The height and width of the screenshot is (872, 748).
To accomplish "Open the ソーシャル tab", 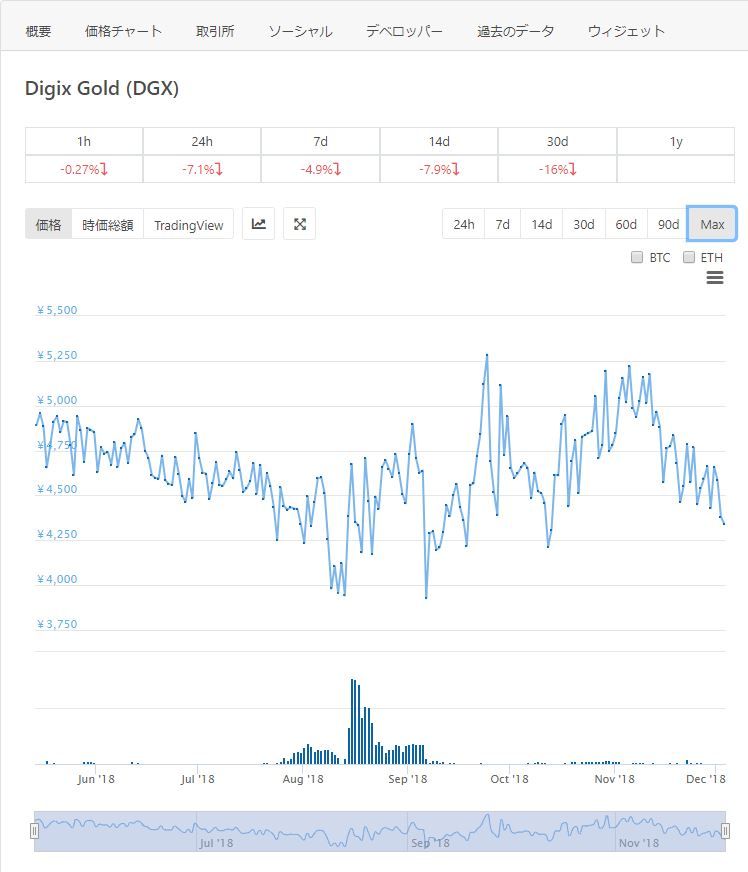I will (300, 31).
